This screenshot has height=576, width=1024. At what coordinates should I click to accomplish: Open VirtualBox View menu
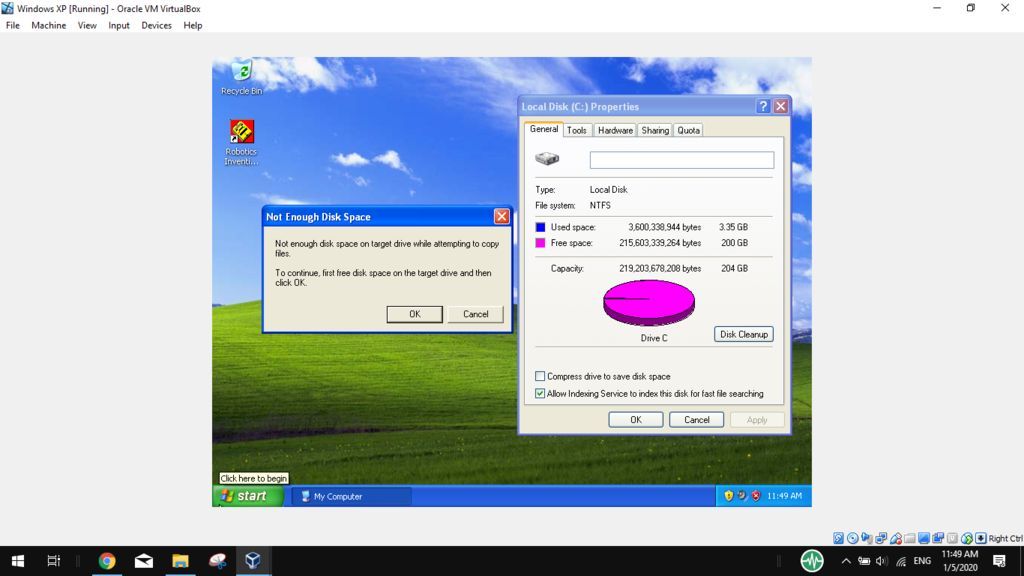[x=87, y=25]
